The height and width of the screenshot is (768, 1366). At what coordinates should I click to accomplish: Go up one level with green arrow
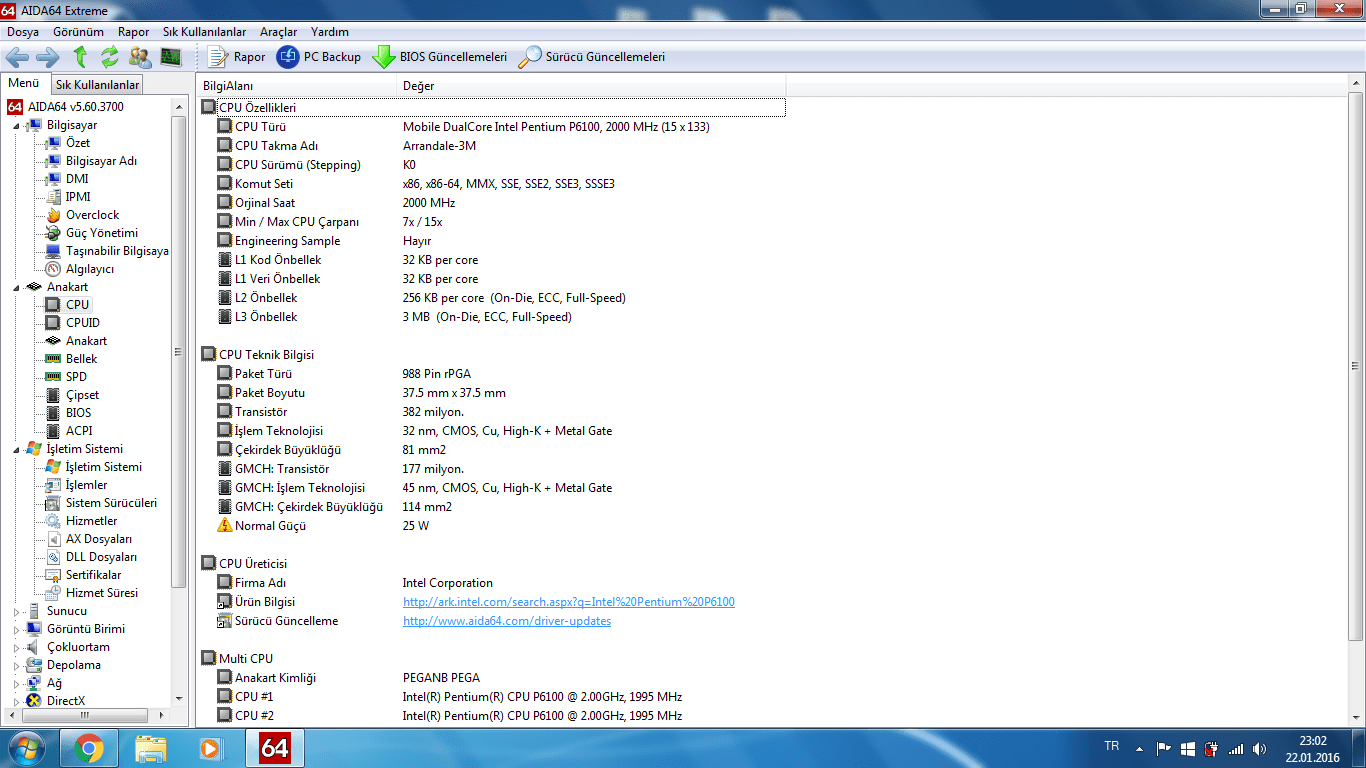80,57
